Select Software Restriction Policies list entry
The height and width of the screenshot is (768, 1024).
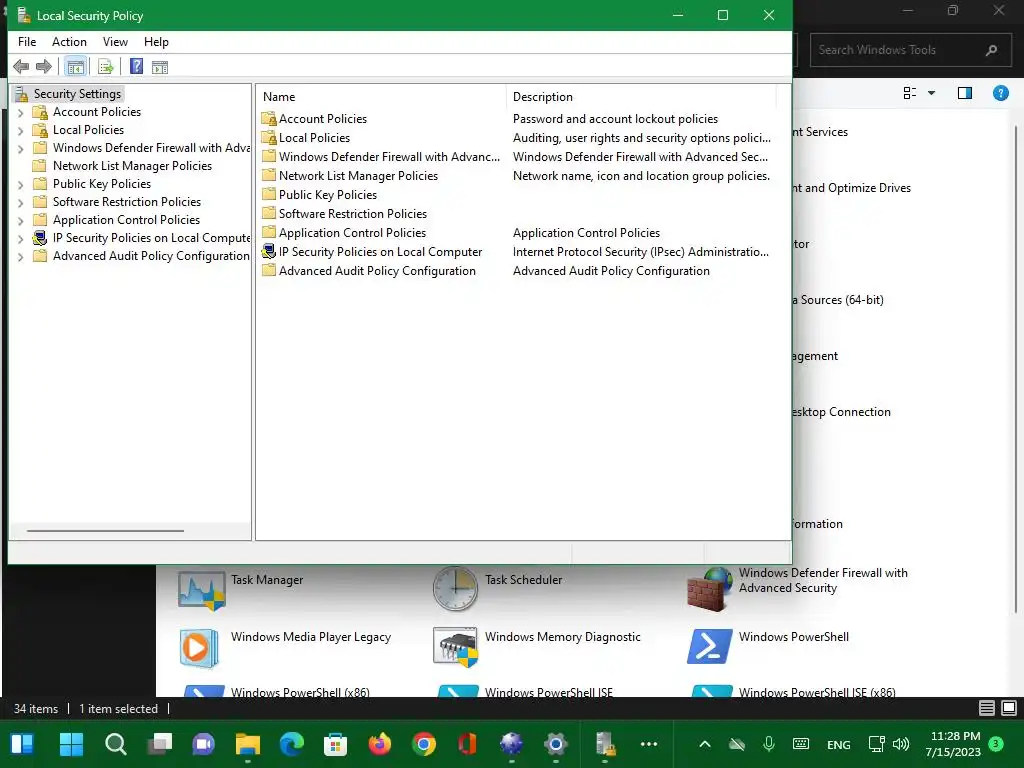[x=353, y=214]
